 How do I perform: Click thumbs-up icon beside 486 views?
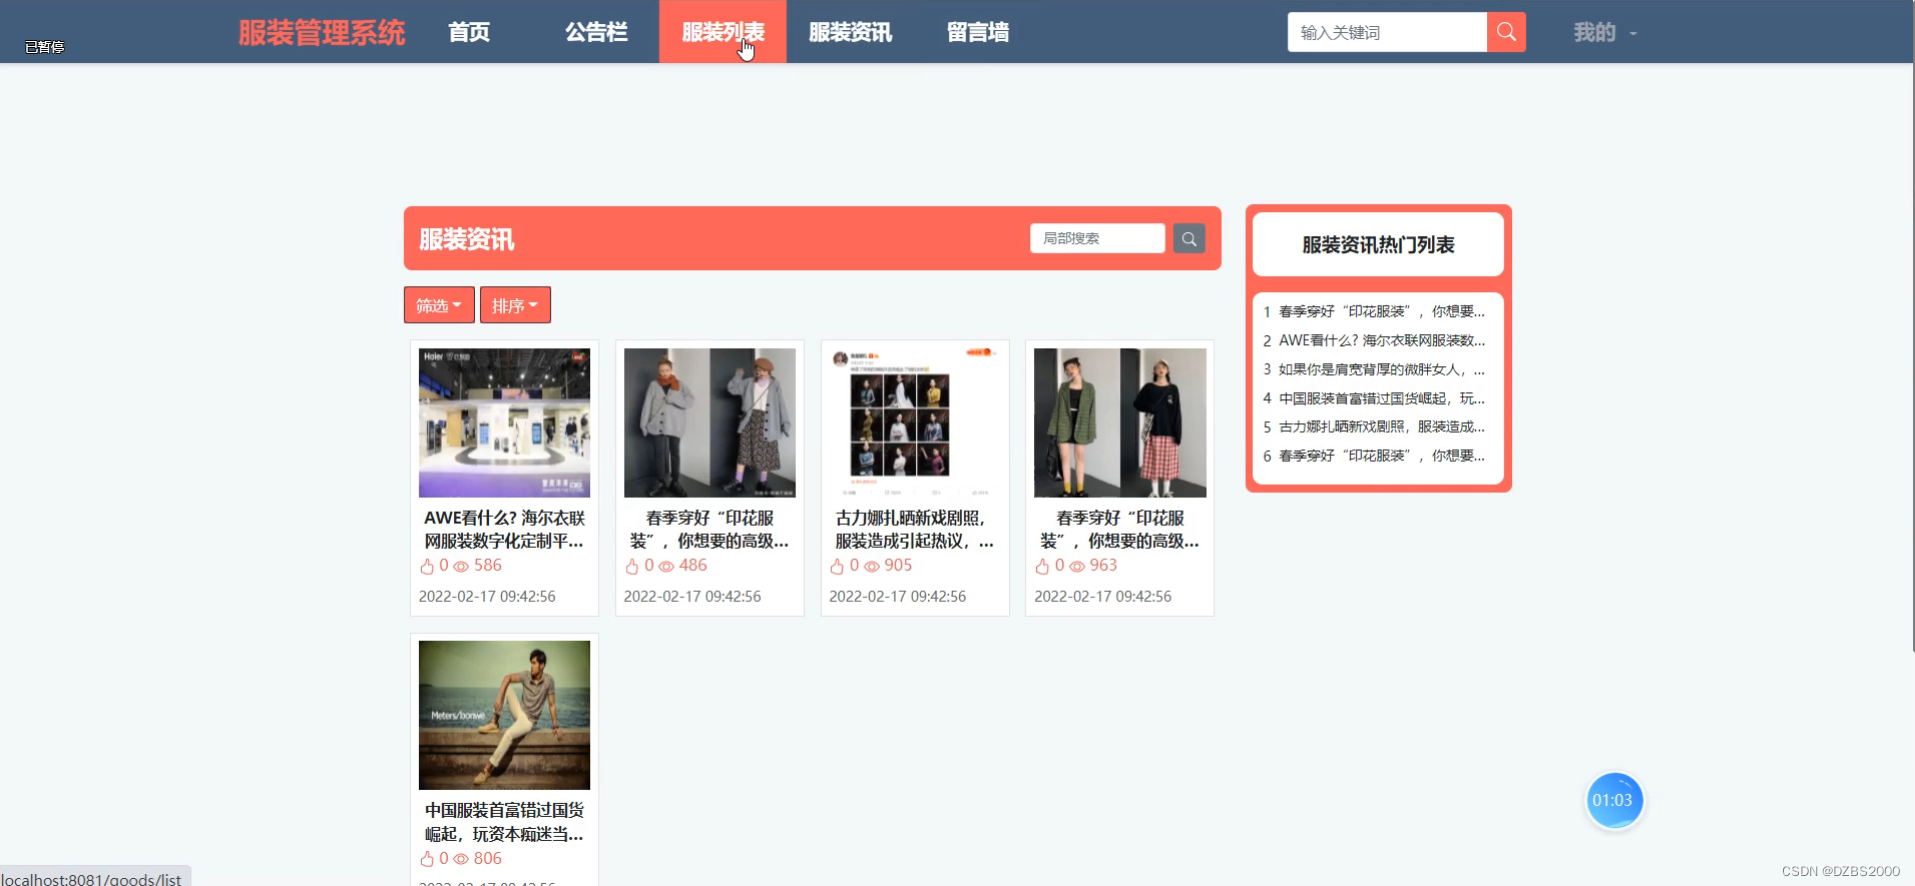tap(632, 566)
